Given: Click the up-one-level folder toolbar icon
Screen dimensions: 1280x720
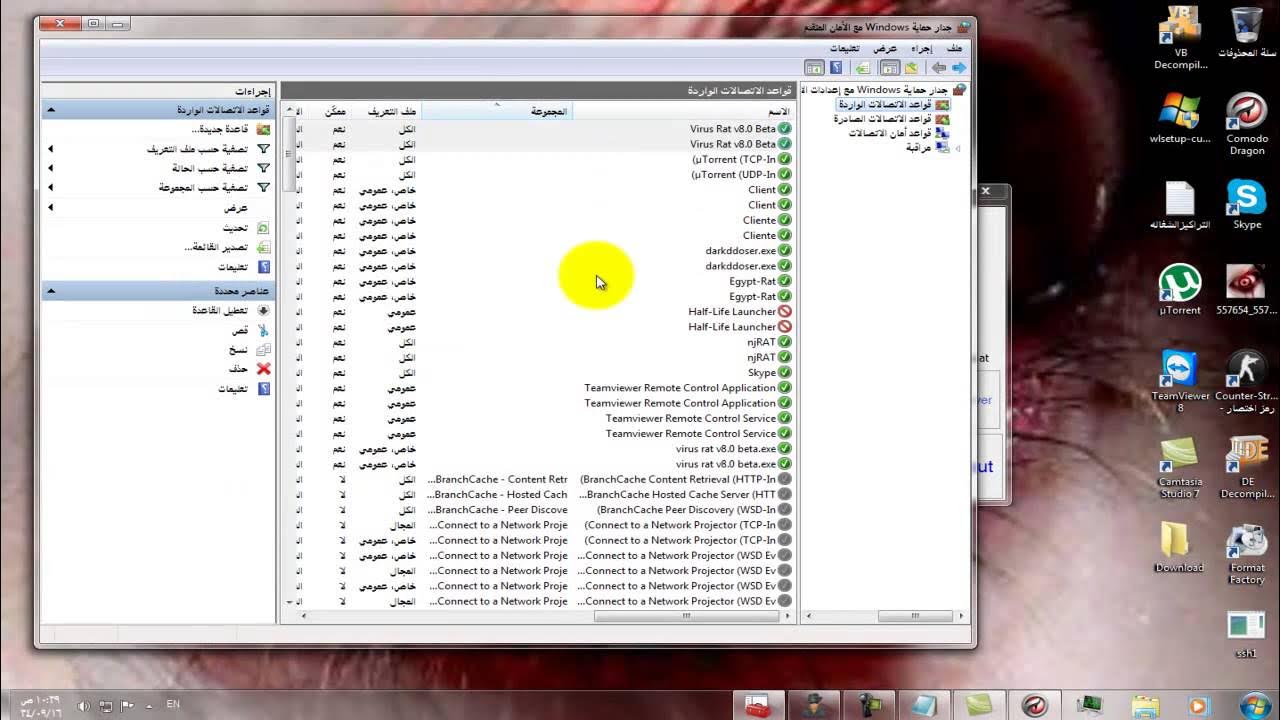Looking at the screenshot, I should coord(911,68).
